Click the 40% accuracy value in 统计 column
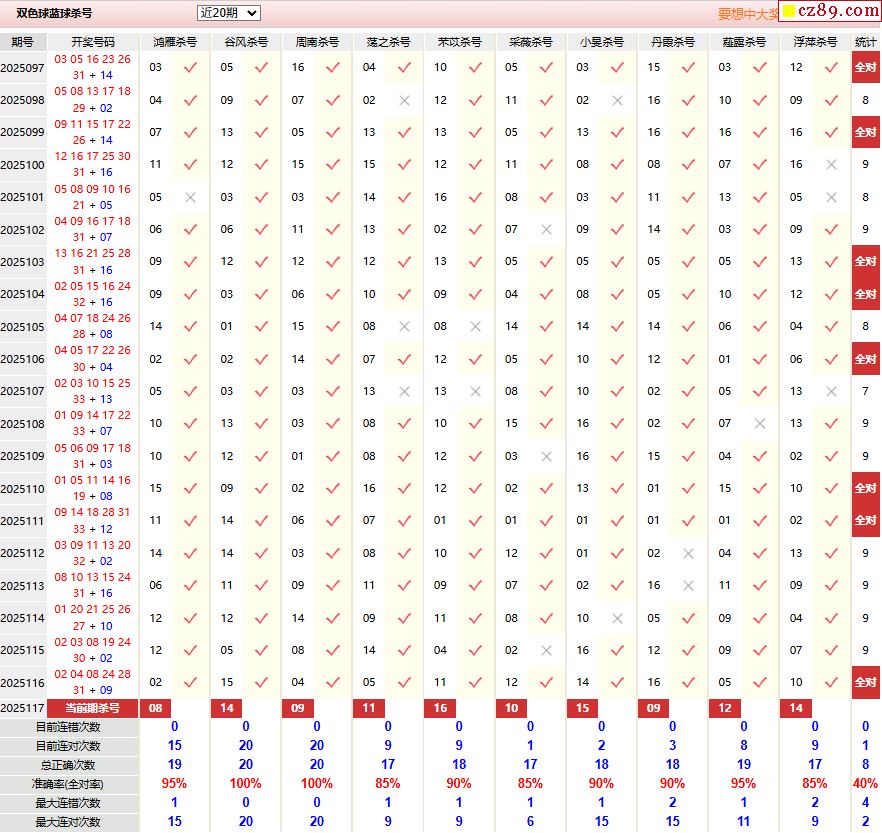882x833 pixels. pos(866,784)
